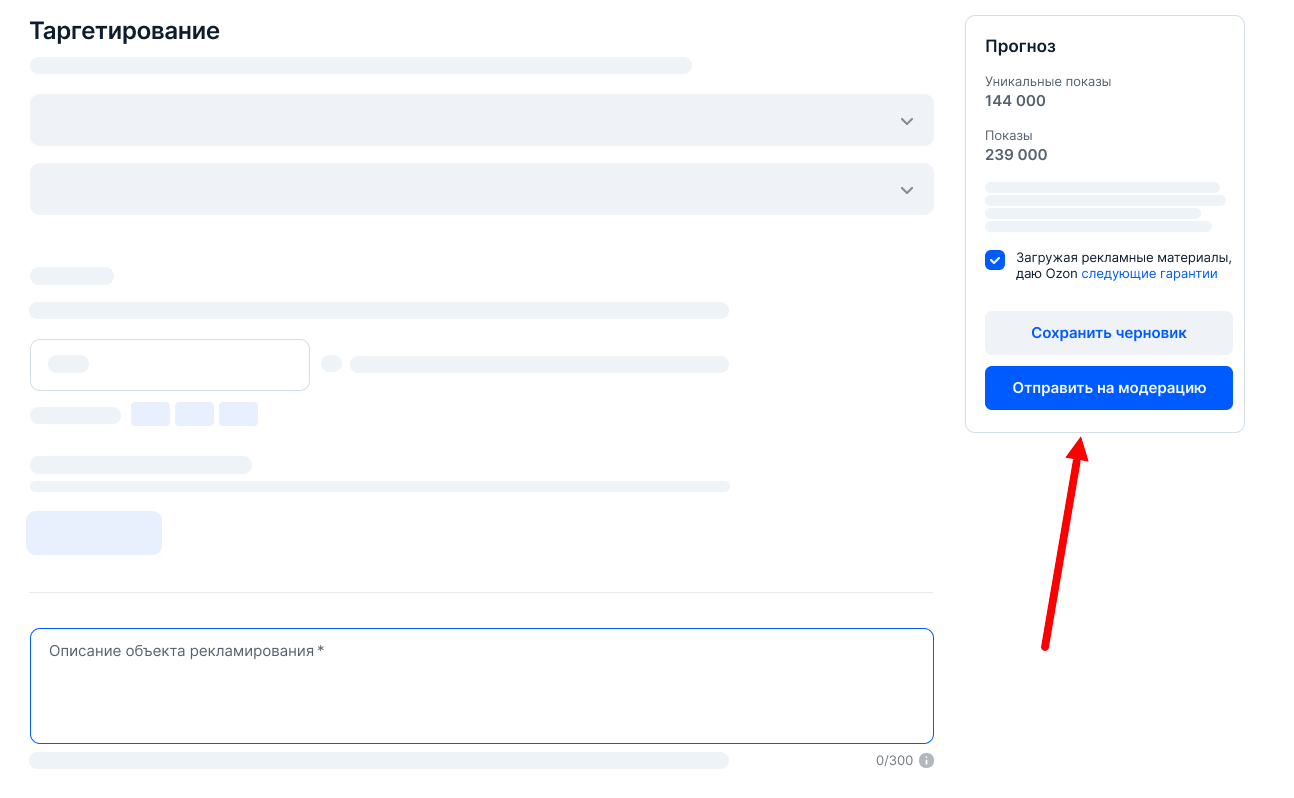The height and width of the screenshot is (798, 1294).
Task: Click 'Сохранить черновик' to save a draft
Action: click(x=1108, y=332)
